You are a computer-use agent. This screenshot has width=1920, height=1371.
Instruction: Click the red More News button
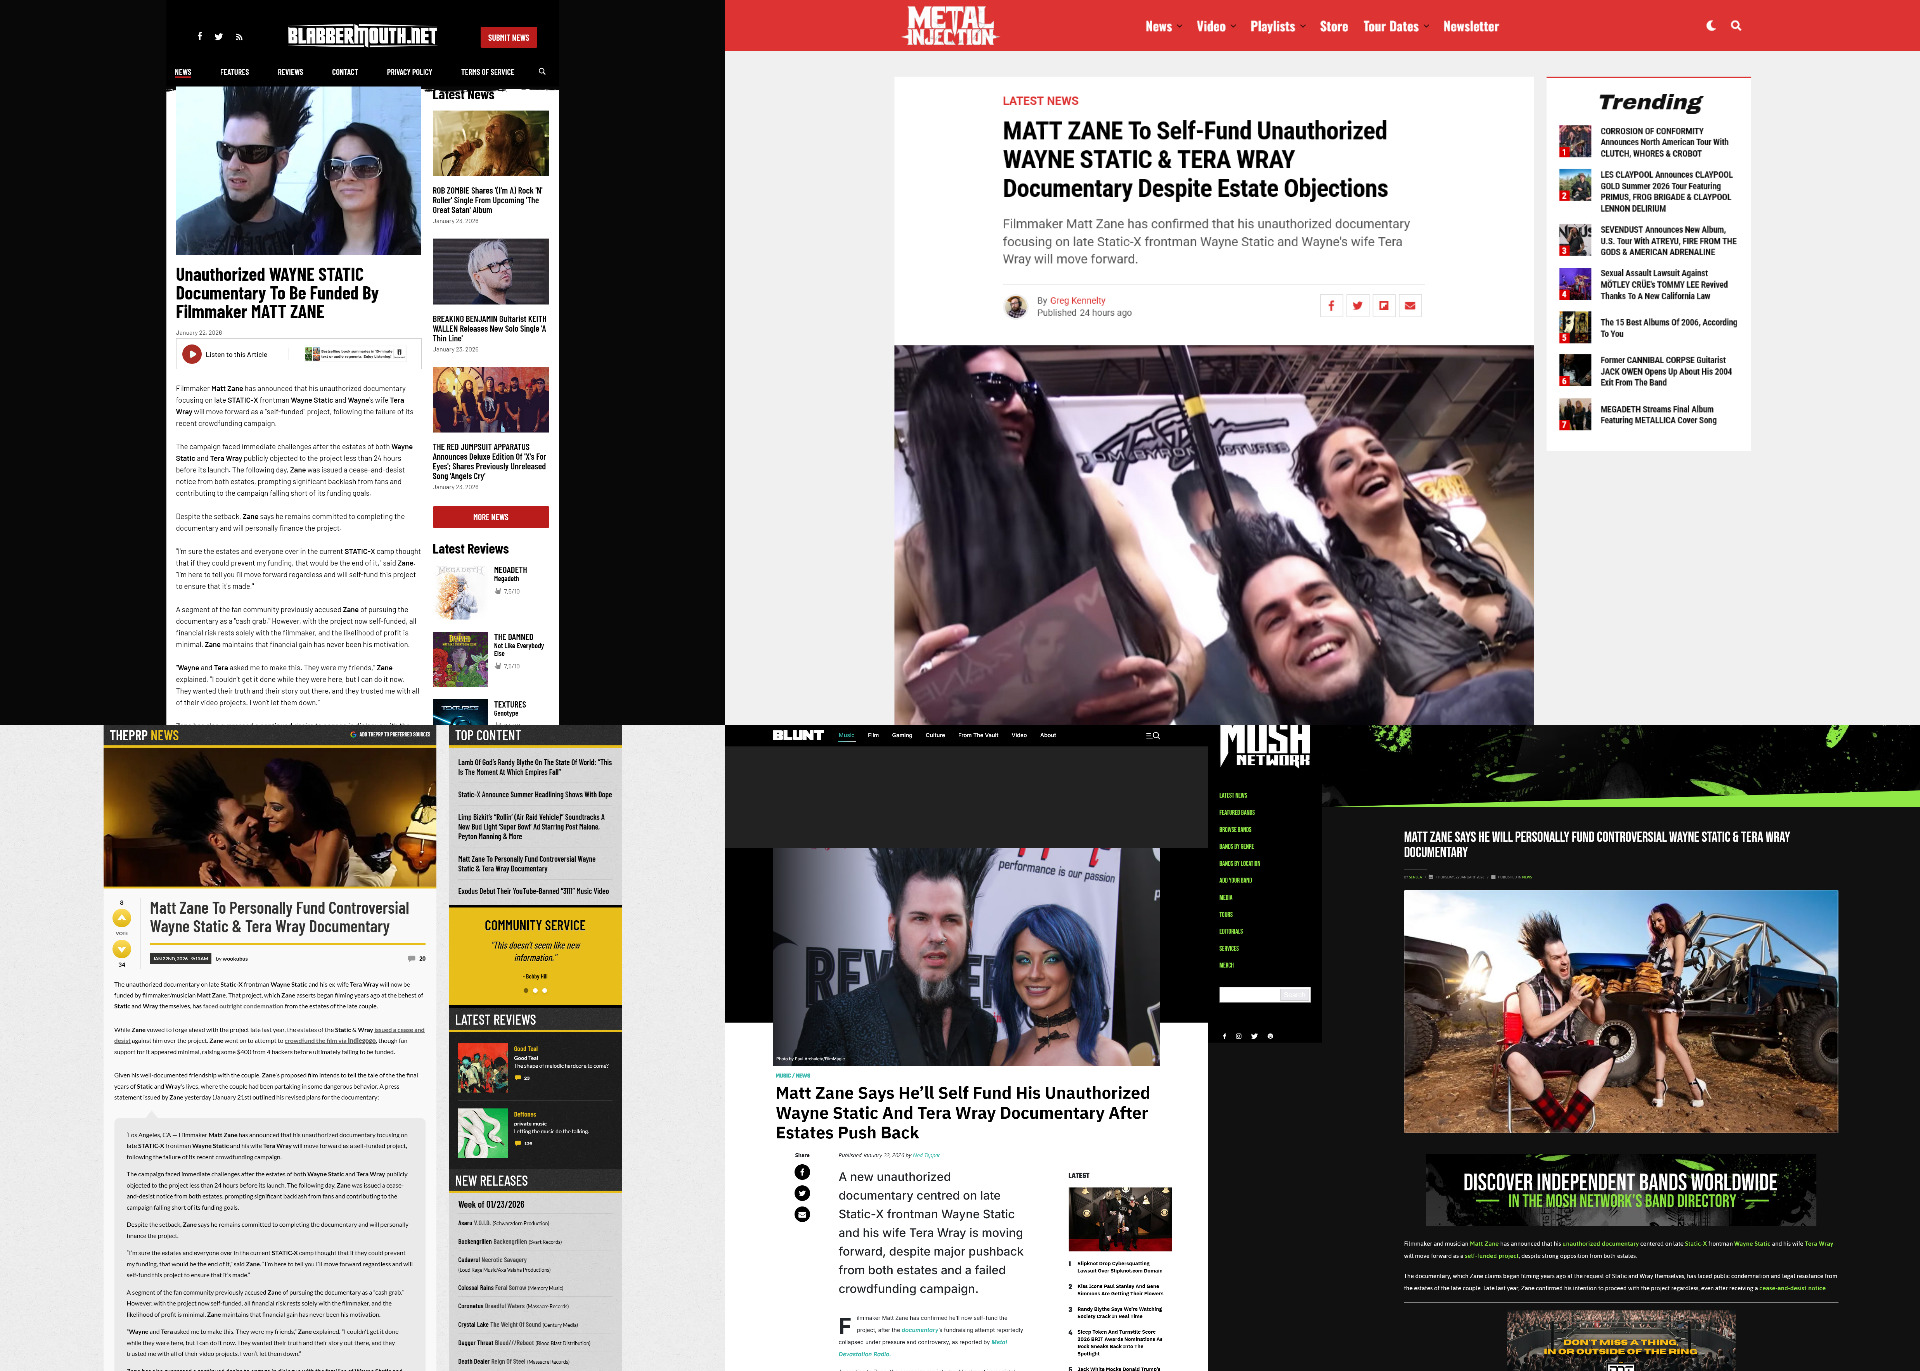pyautogui.click(x=490, y=517)
